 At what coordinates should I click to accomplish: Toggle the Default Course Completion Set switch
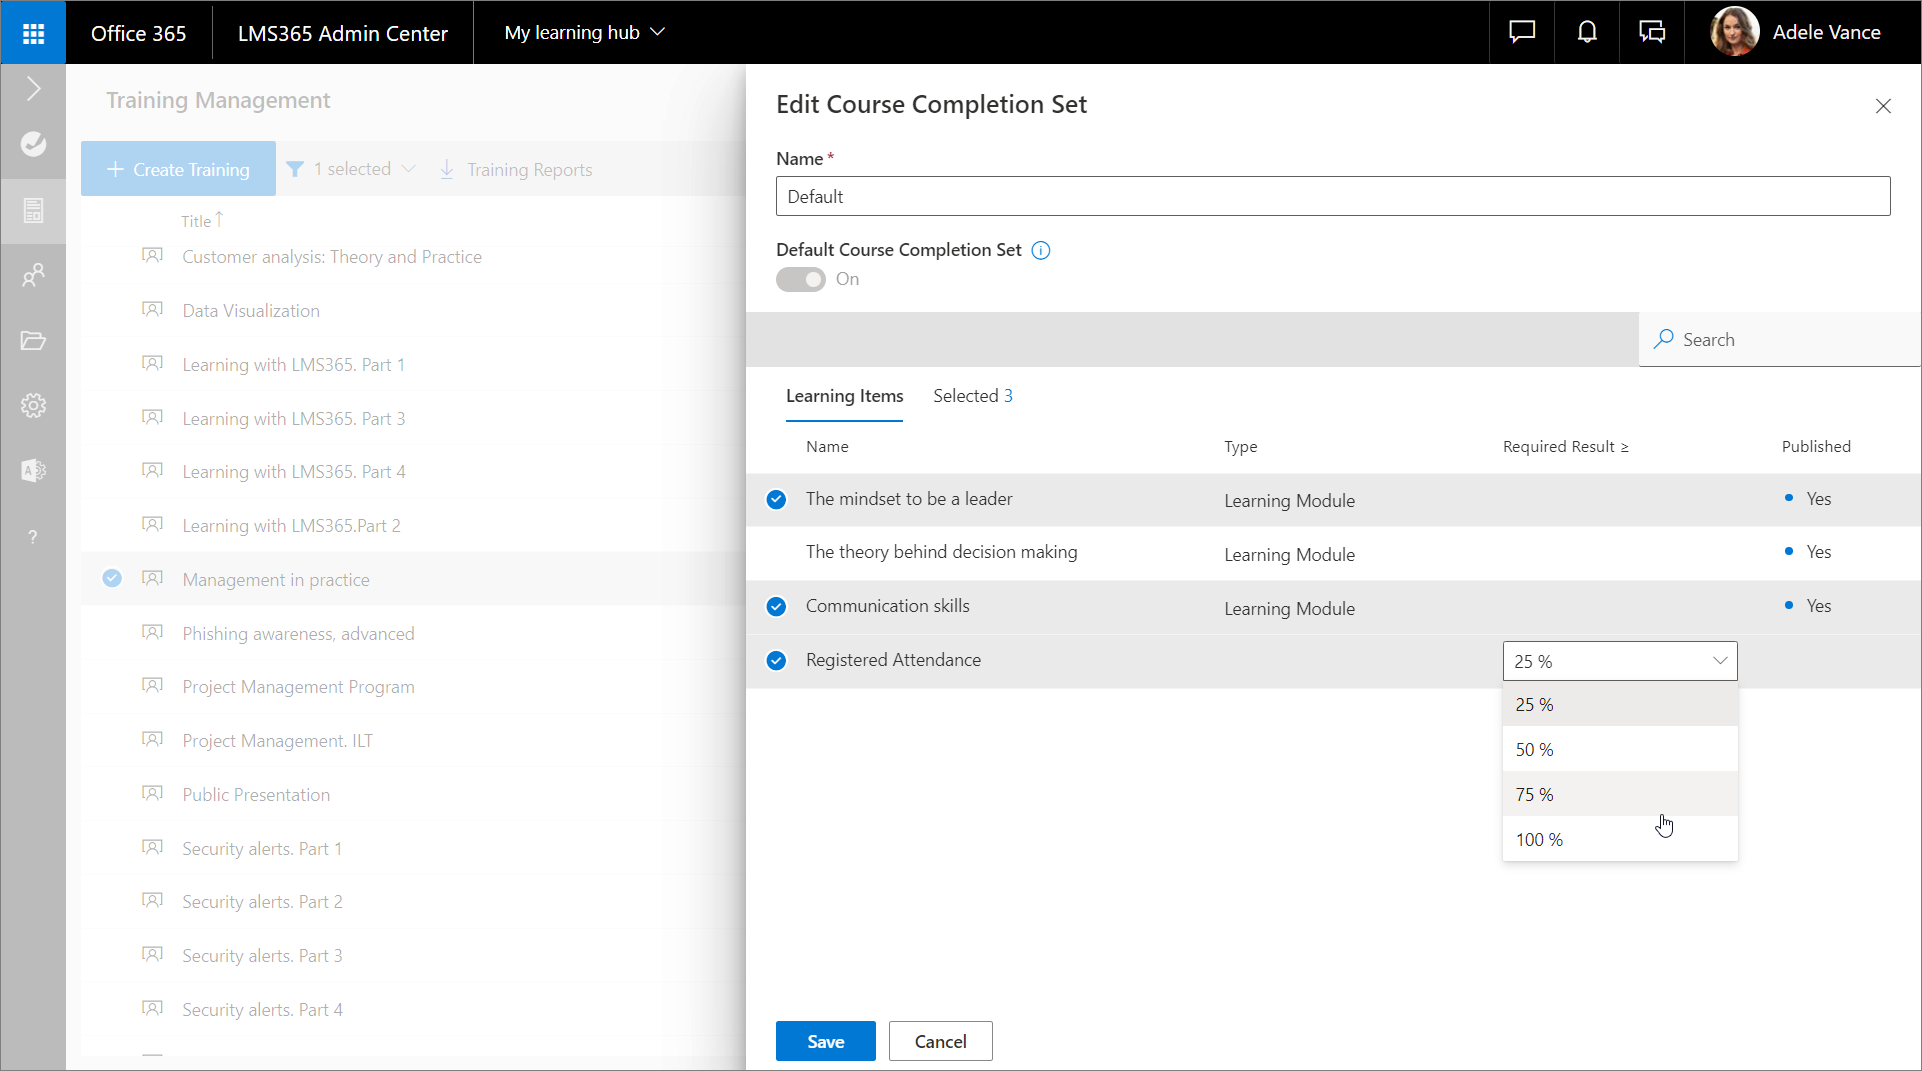[x=801, y=280]
